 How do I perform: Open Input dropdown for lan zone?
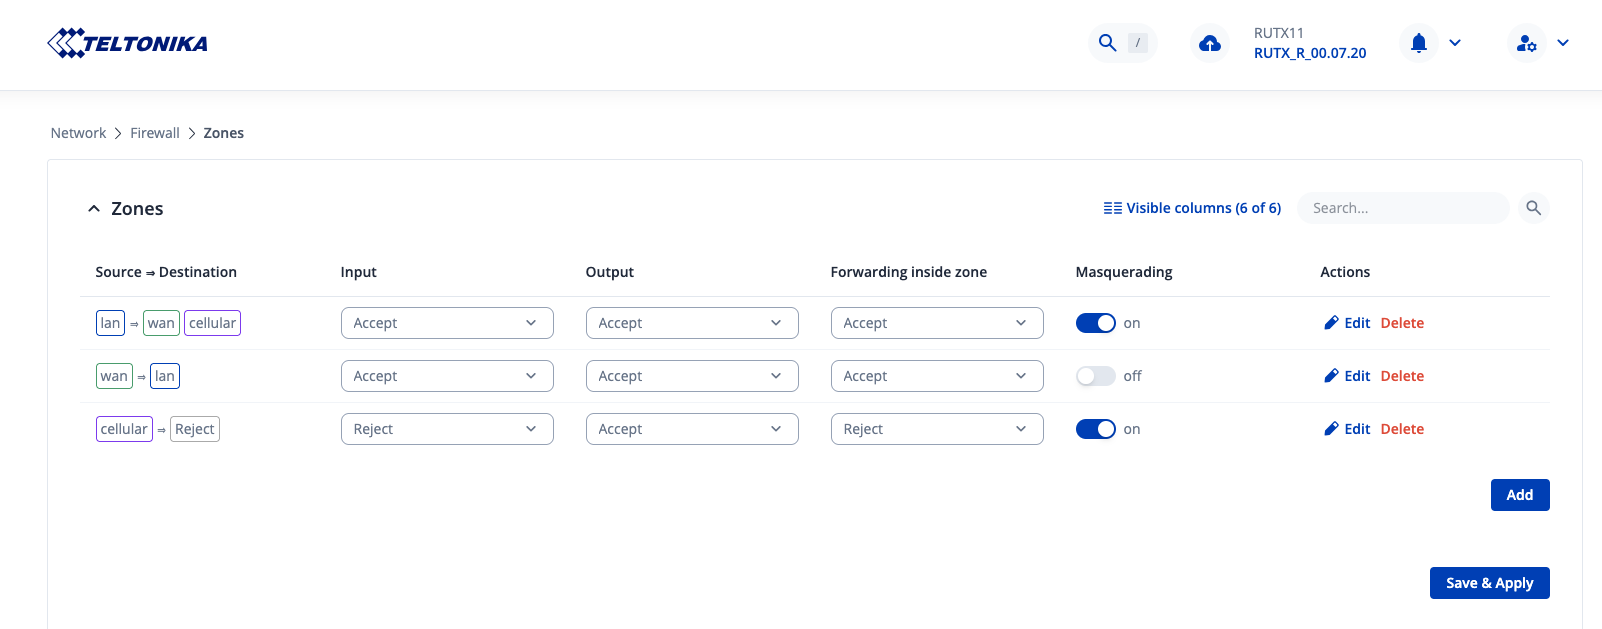446,323
